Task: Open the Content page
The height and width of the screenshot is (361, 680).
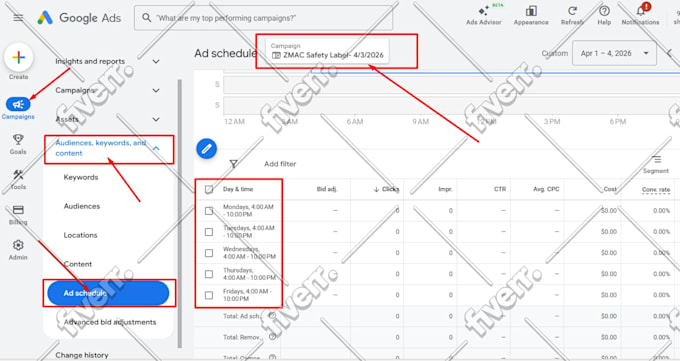Action: coord(78,264)
